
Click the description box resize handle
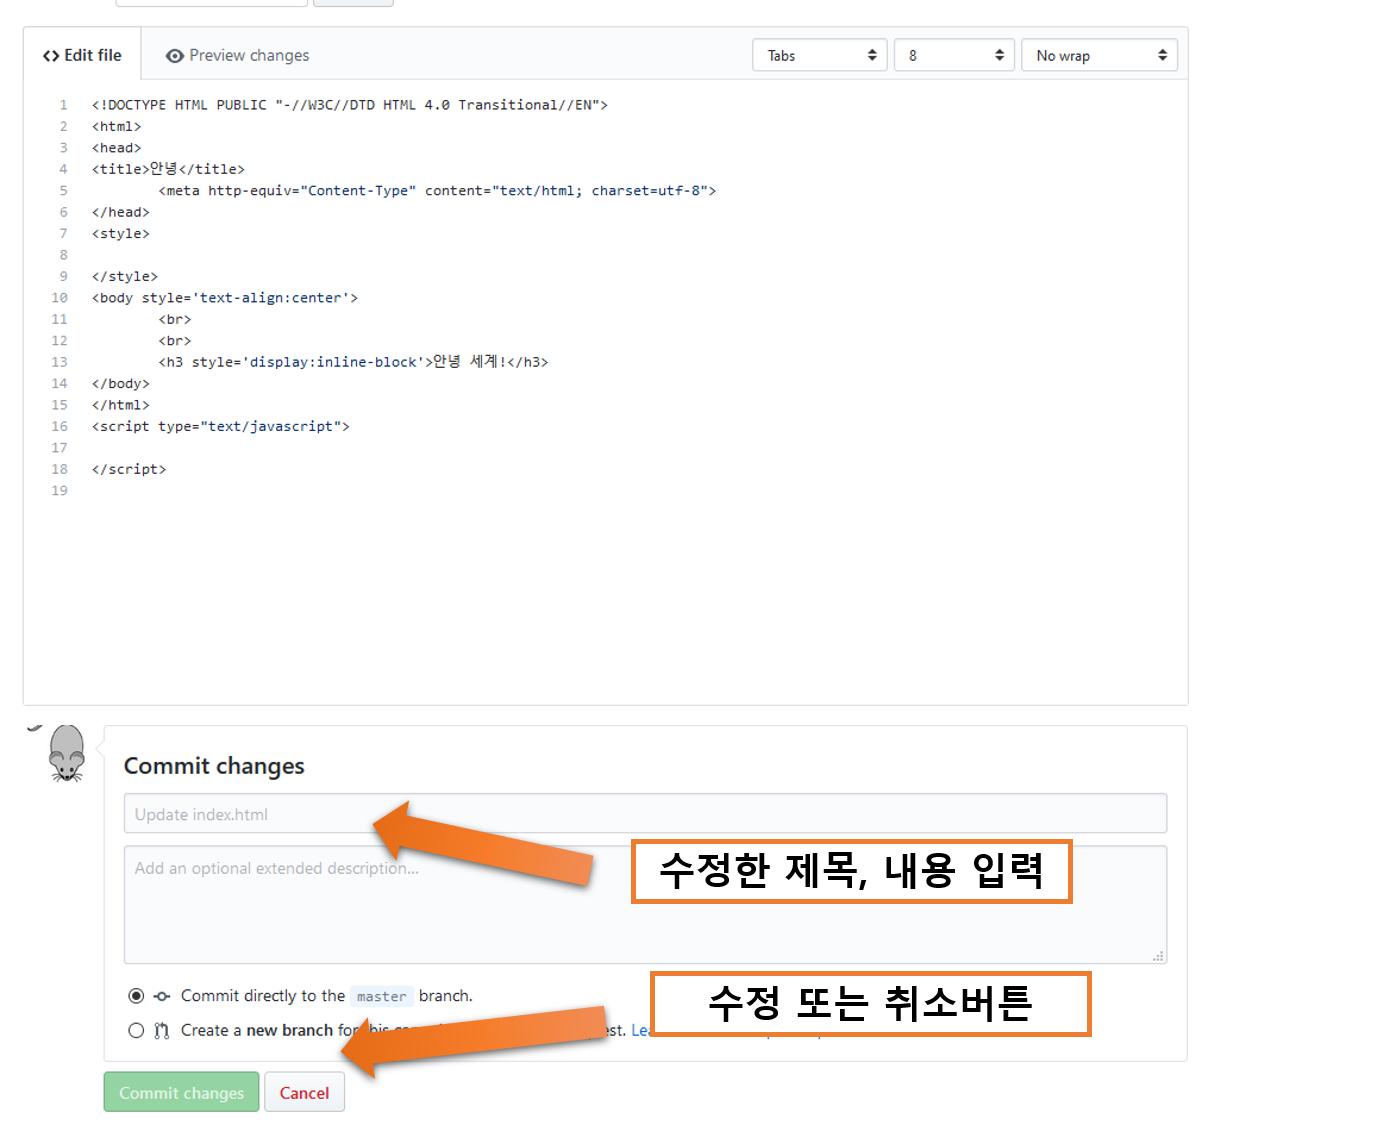[1158, 956]
